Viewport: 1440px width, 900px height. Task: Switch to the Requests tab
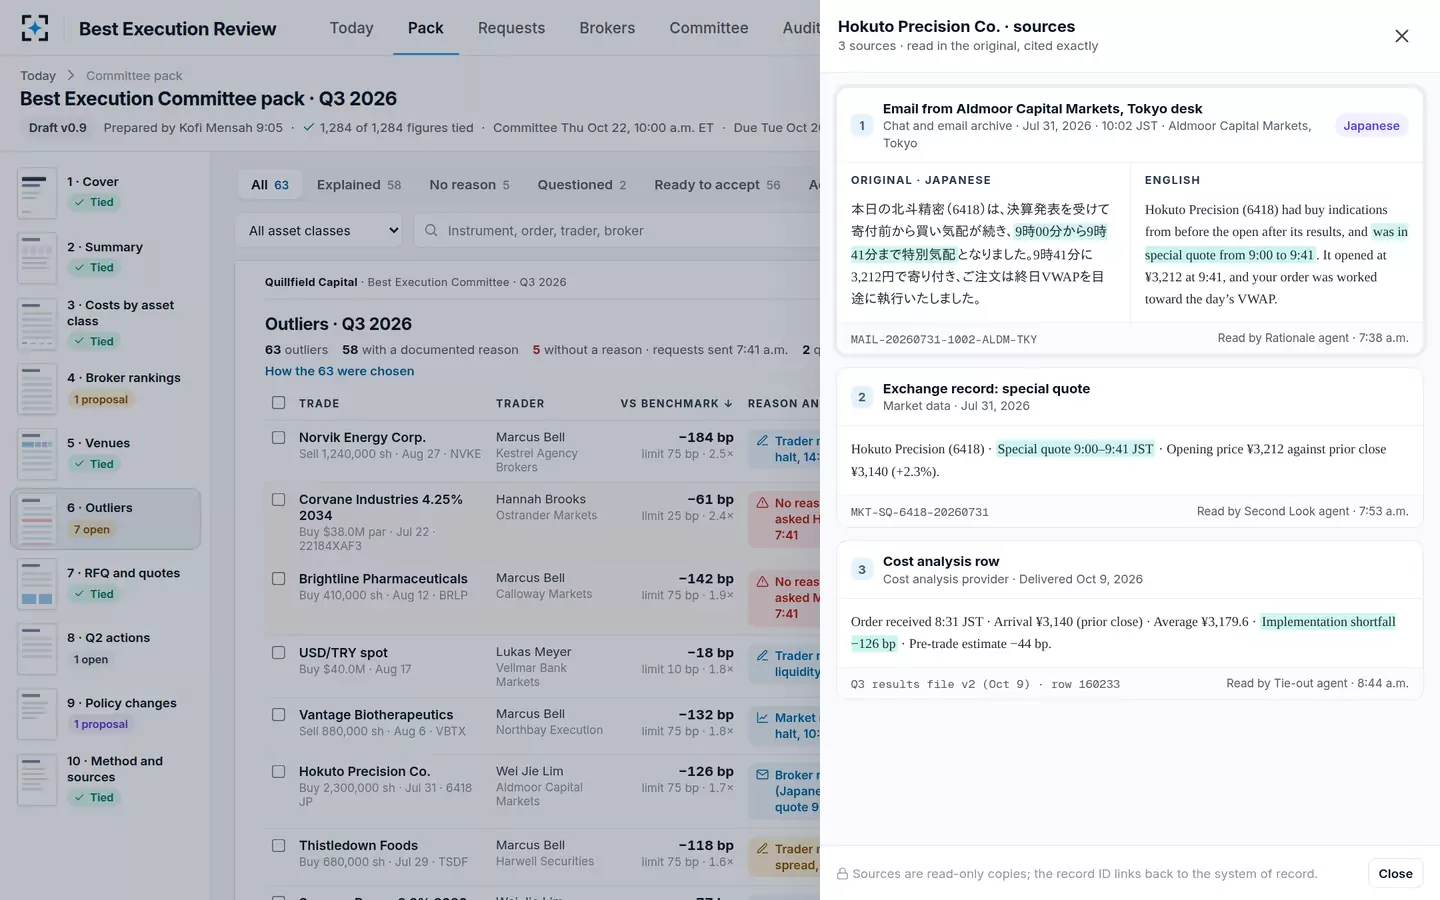(x=511, y=28)
